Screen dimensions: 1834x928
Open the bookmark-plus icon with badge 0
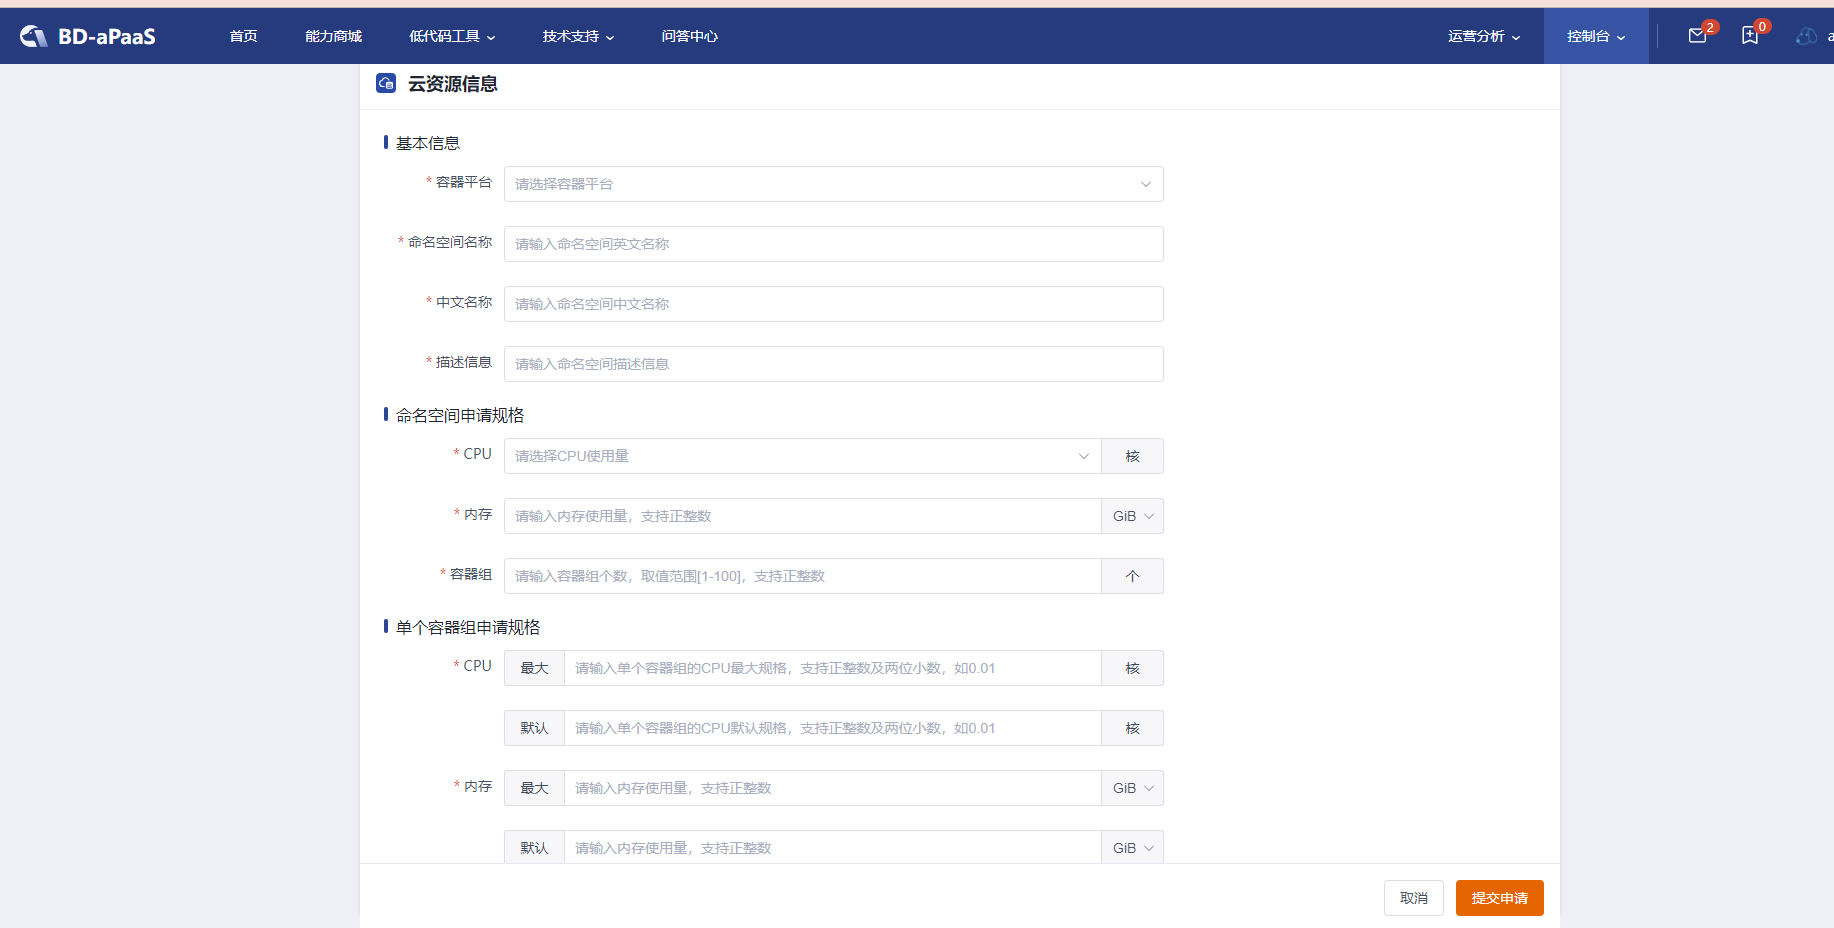[1750, 36]
